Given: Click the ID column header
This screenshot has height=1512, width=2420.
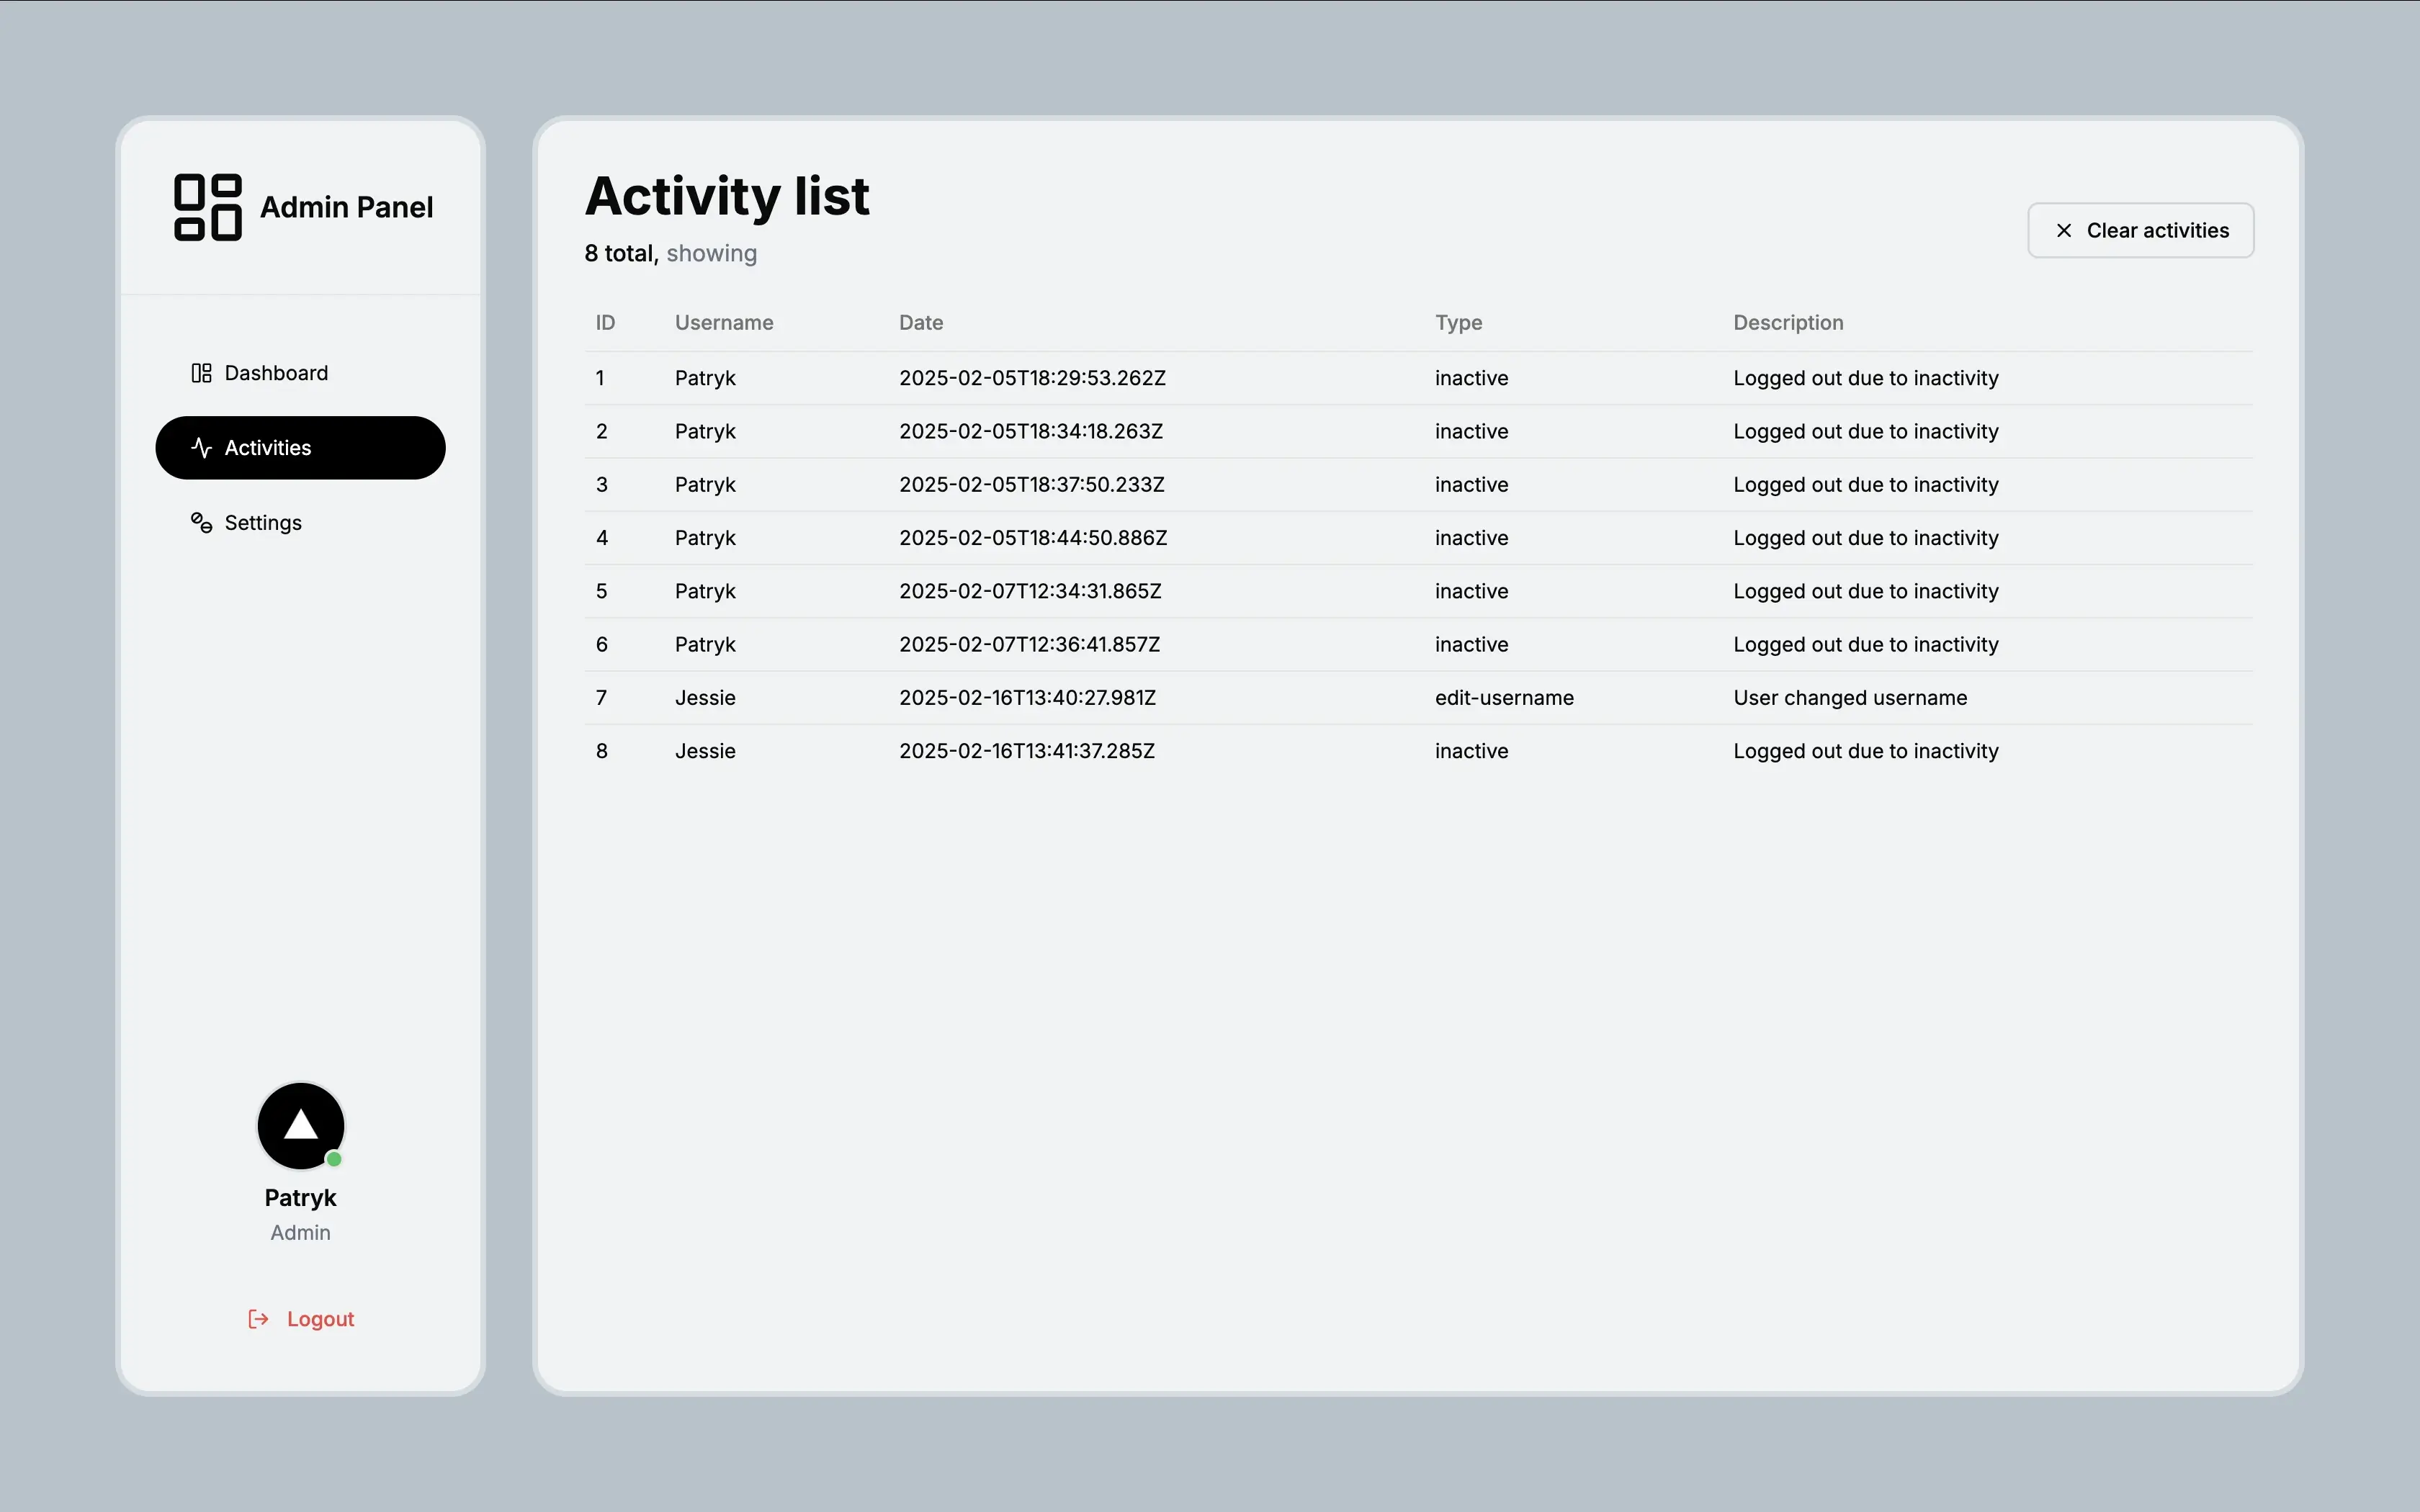Looking at the screenshot, I should [605, 323].
